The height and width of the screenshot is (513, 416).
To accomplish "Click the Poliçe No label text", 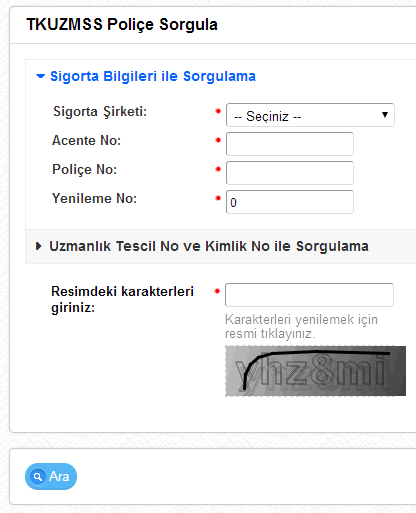I will coord(85,170).
